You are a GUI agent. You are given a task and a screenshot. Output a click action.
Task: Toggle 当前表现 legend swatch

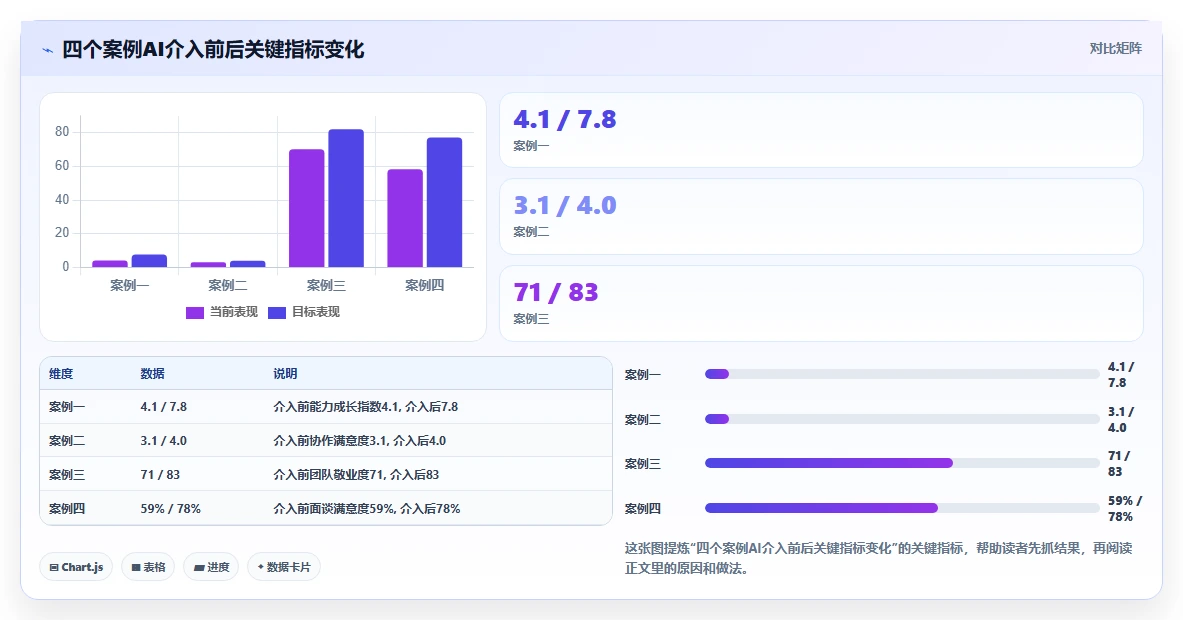tap(195, 312)
